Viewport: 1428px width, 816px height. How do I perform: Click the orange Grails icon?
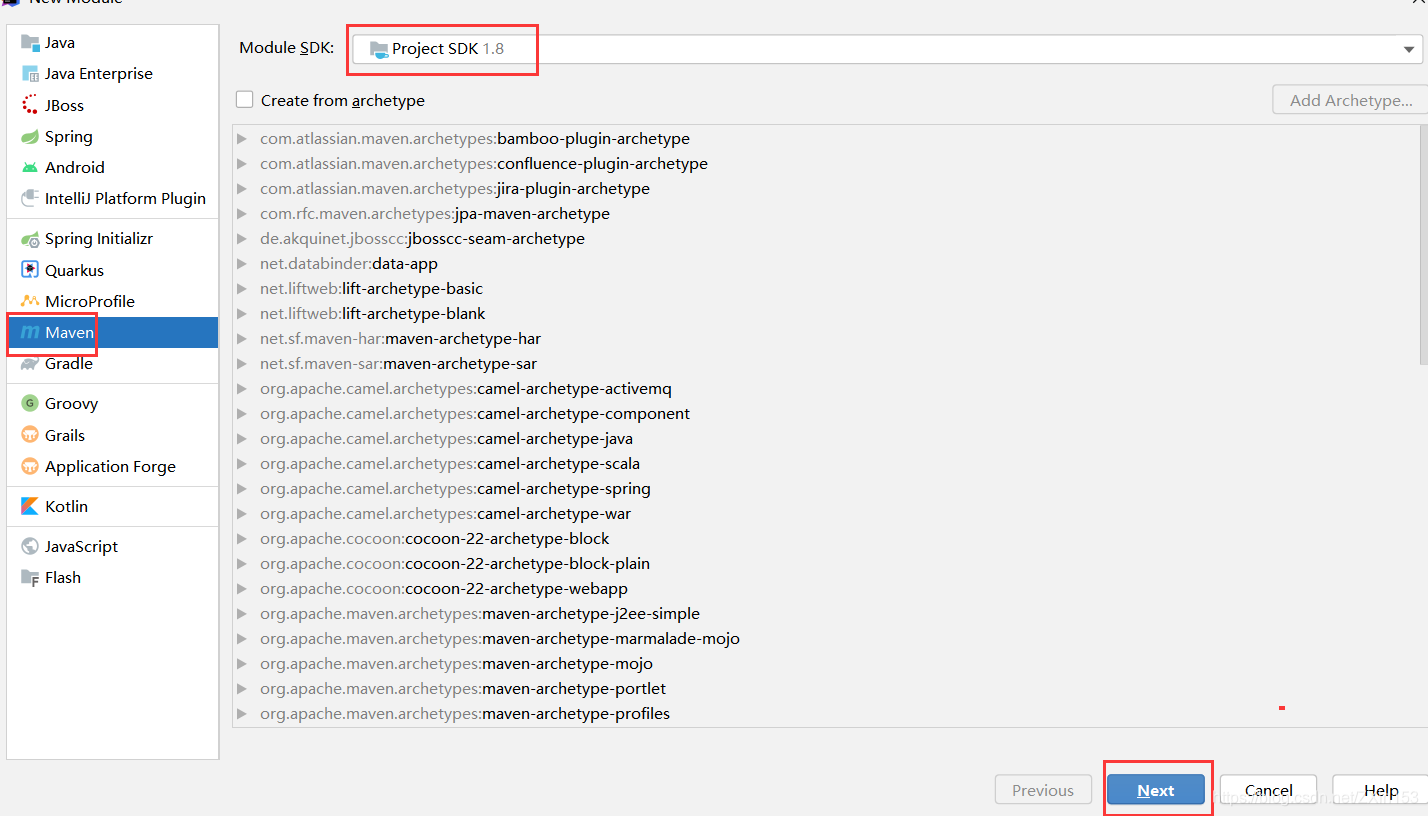click(30, 435)
